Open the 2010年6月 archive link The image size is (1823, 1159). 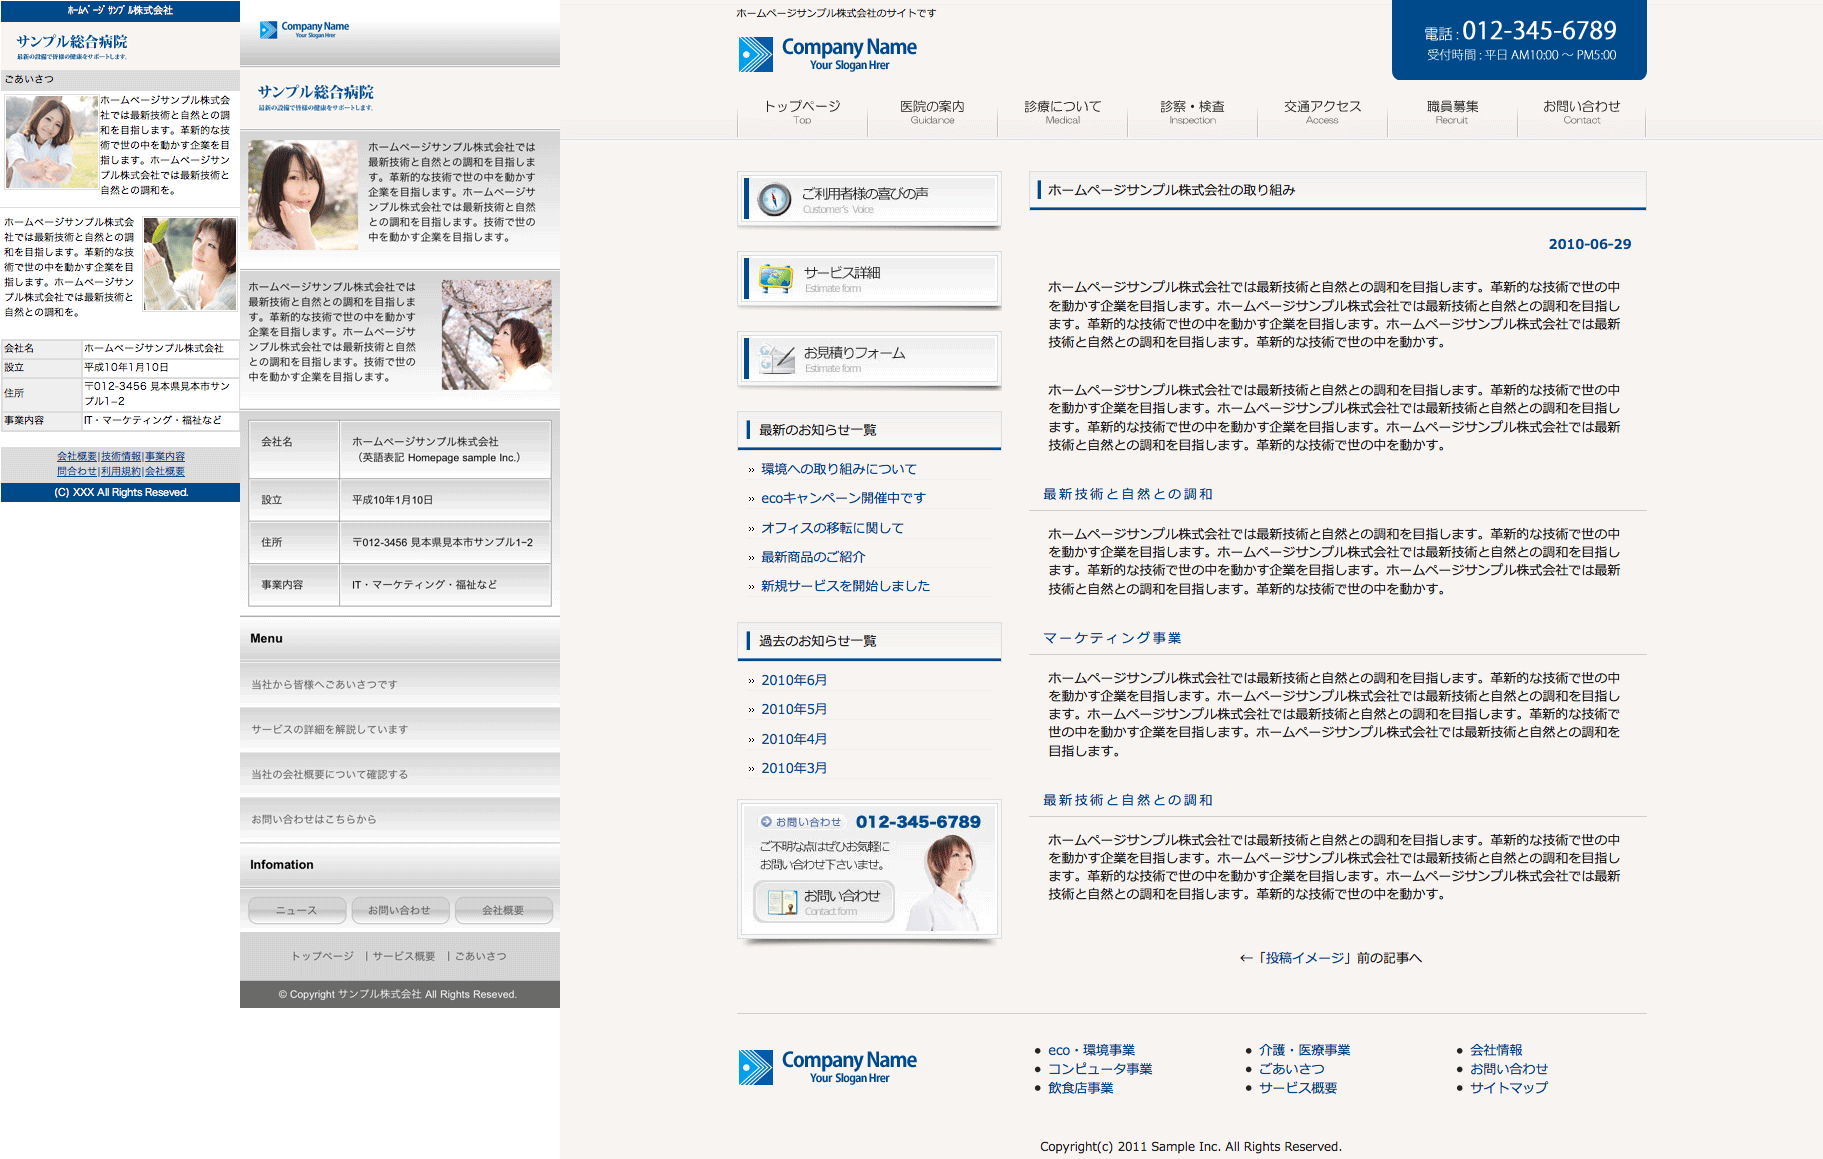click(793, 680)
